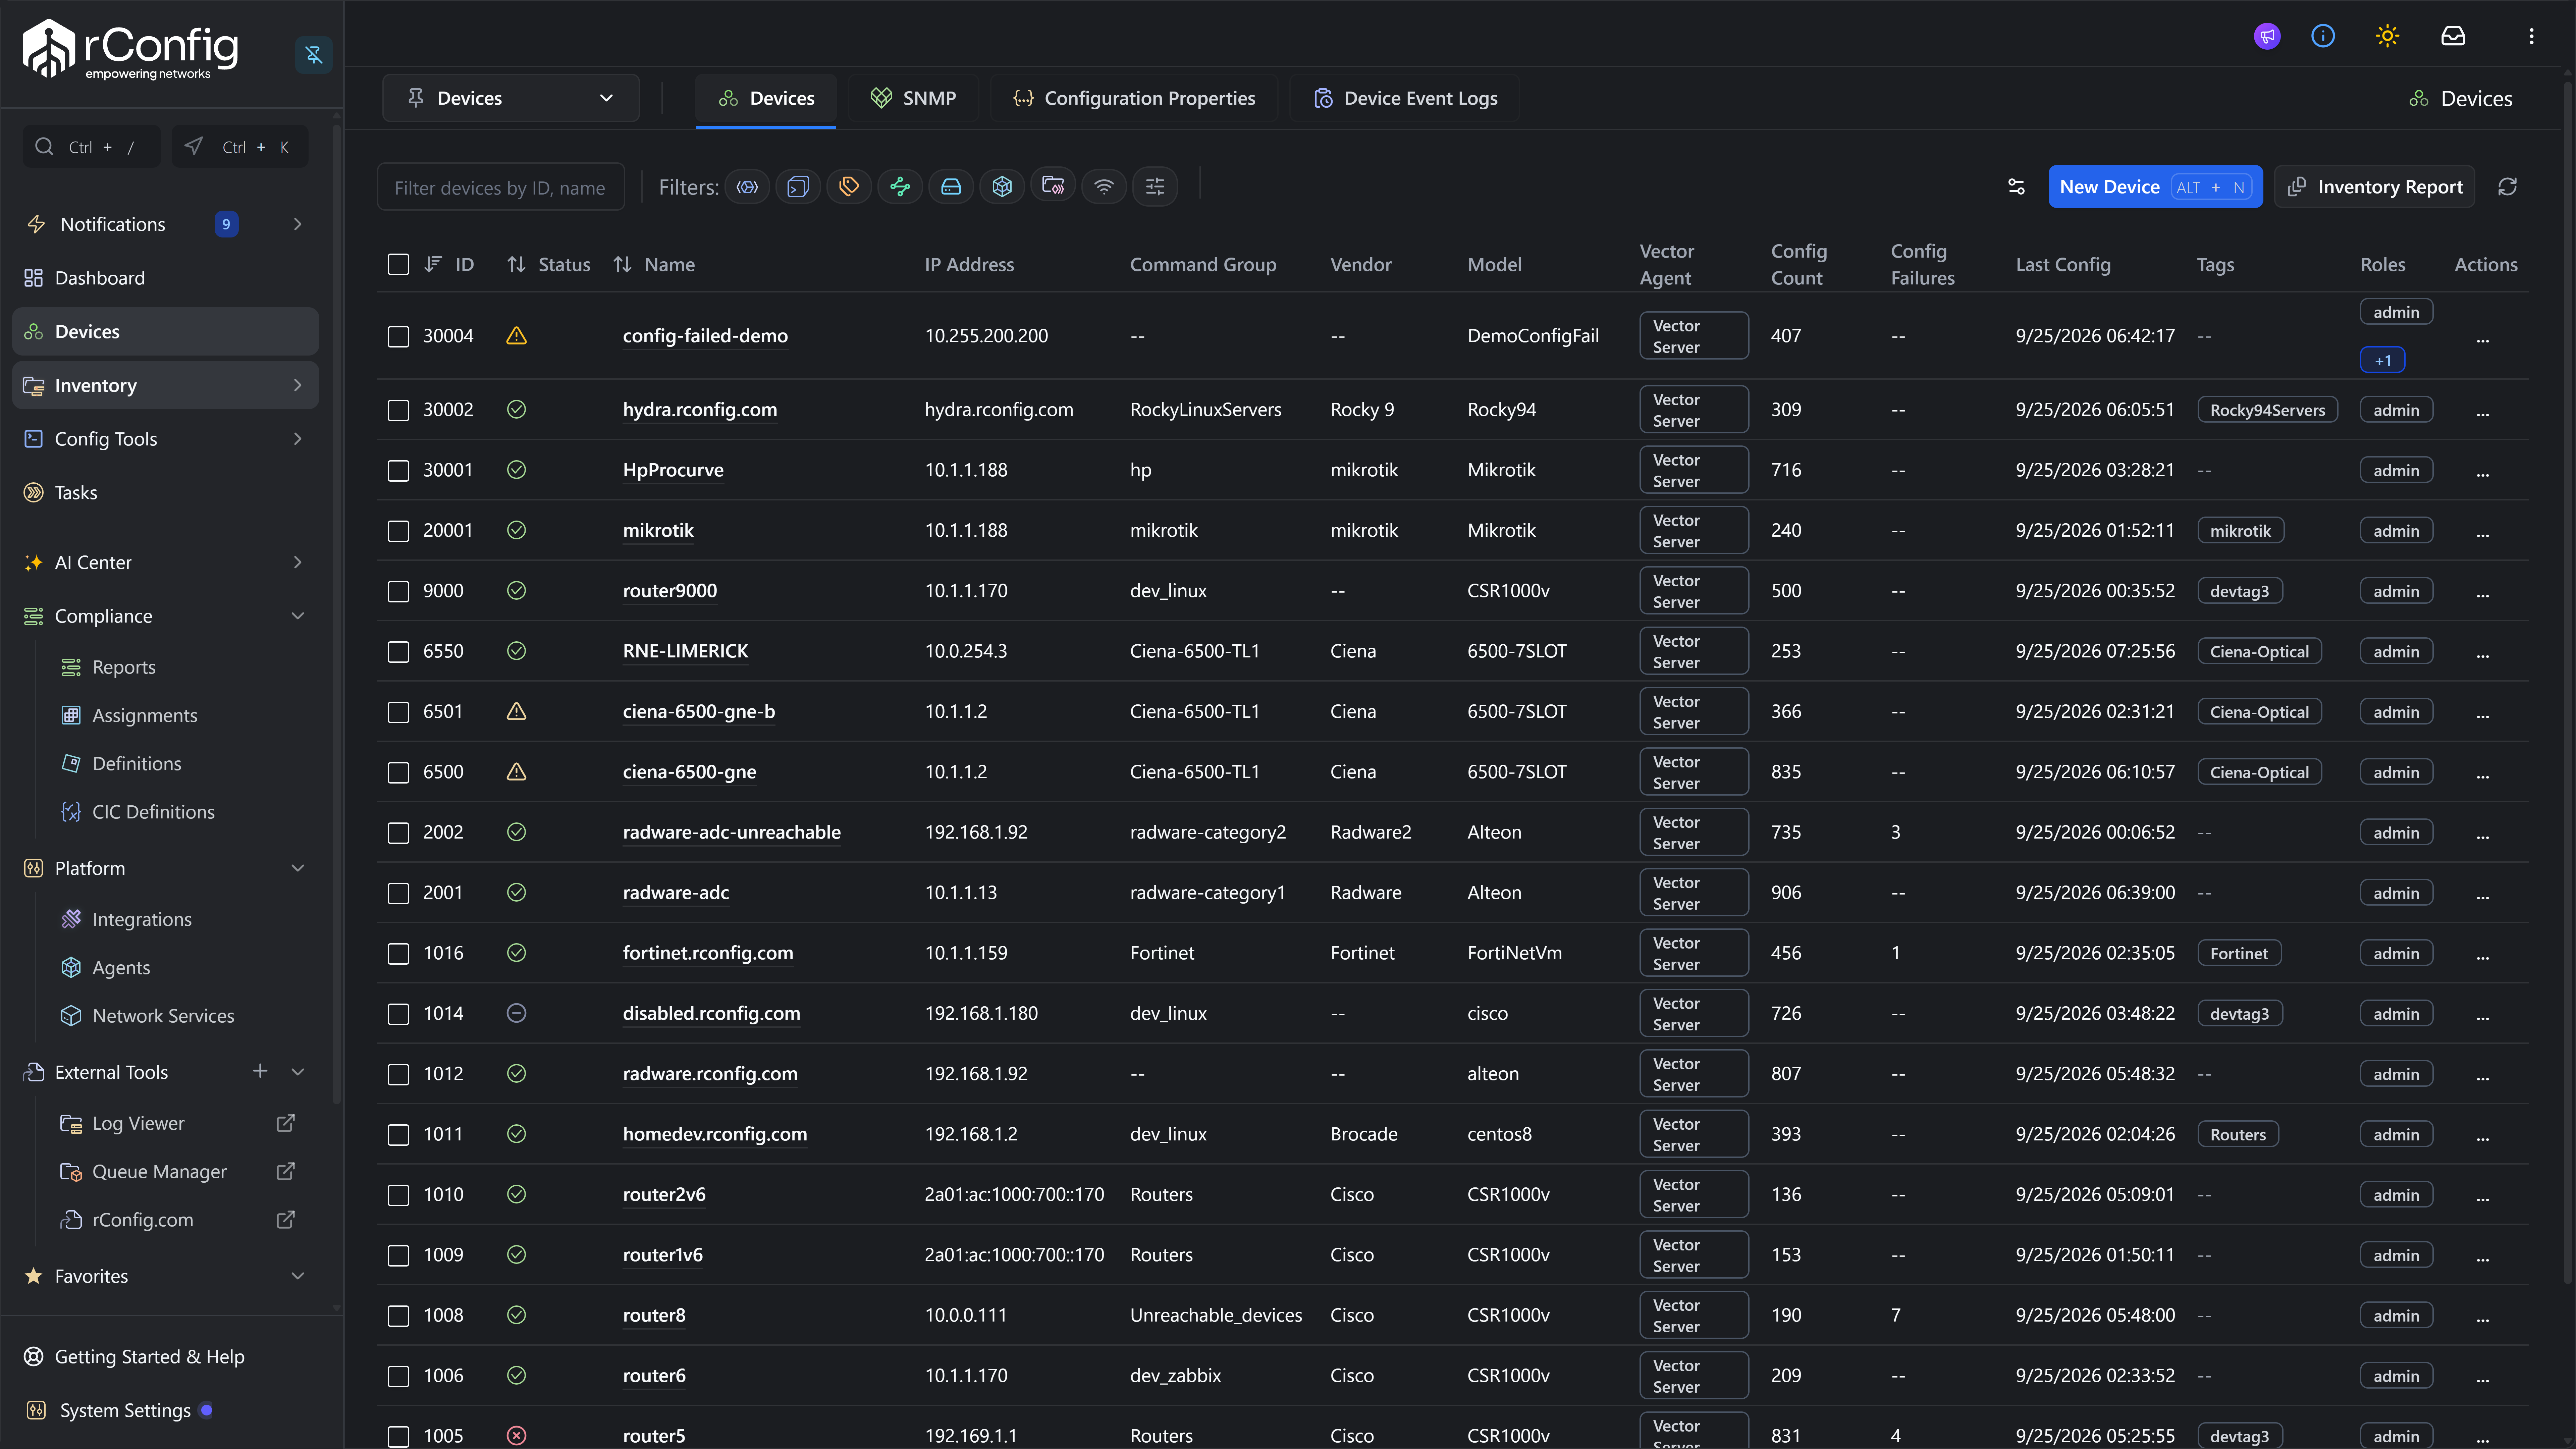Open System Settings in the sidebar
2576x1449 pixels.
tap(125, 1410)
